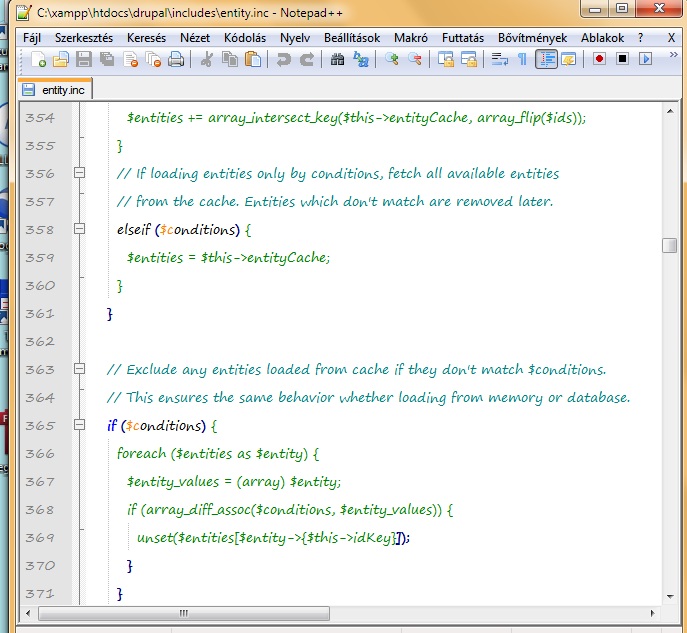Click the comment 'This ensures the same behavior'
687x633 pixels.
(368, 398)
